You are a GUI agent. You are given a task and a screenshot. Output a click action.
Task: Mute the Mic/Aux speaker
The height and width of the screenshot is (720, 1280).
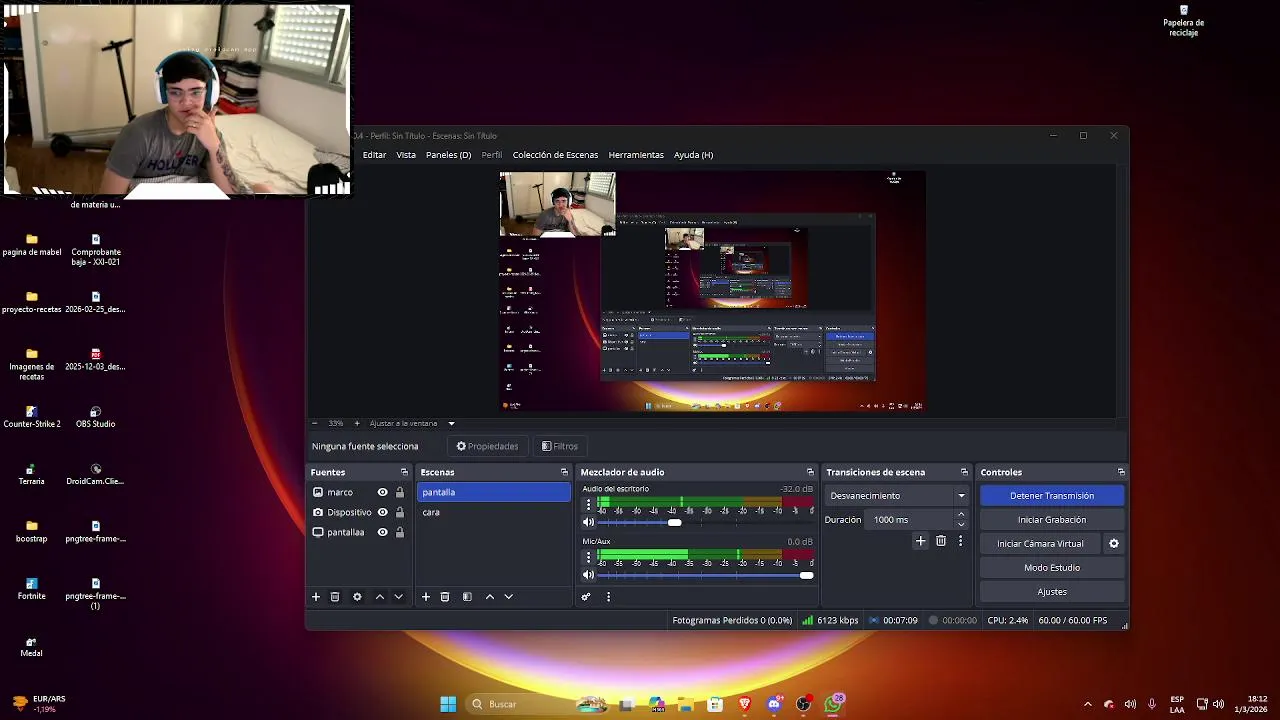coord(588,575)
